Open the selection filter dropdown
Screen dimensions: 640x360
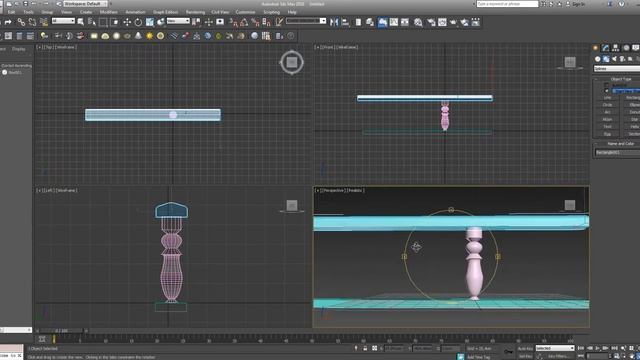[63, 21]
